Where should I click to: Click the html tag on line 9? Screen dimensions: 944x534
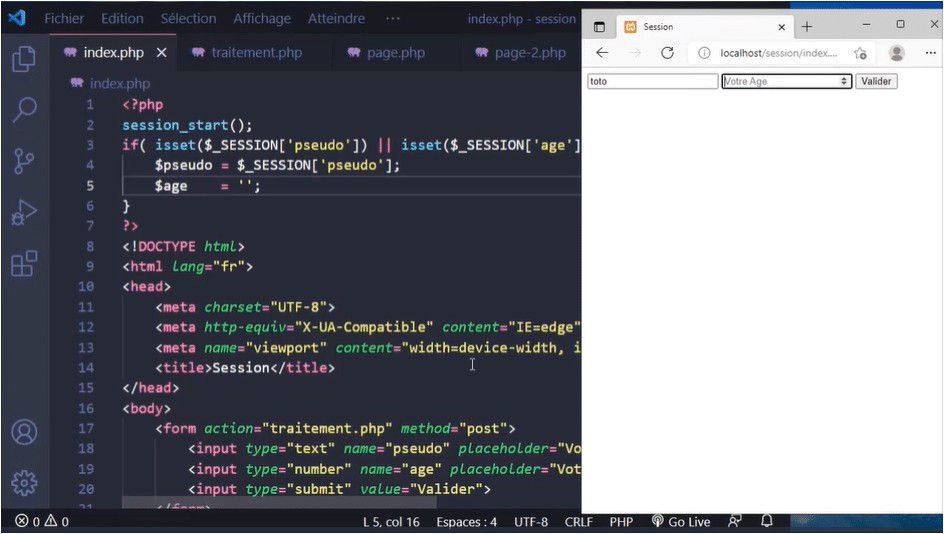(145, 266)
